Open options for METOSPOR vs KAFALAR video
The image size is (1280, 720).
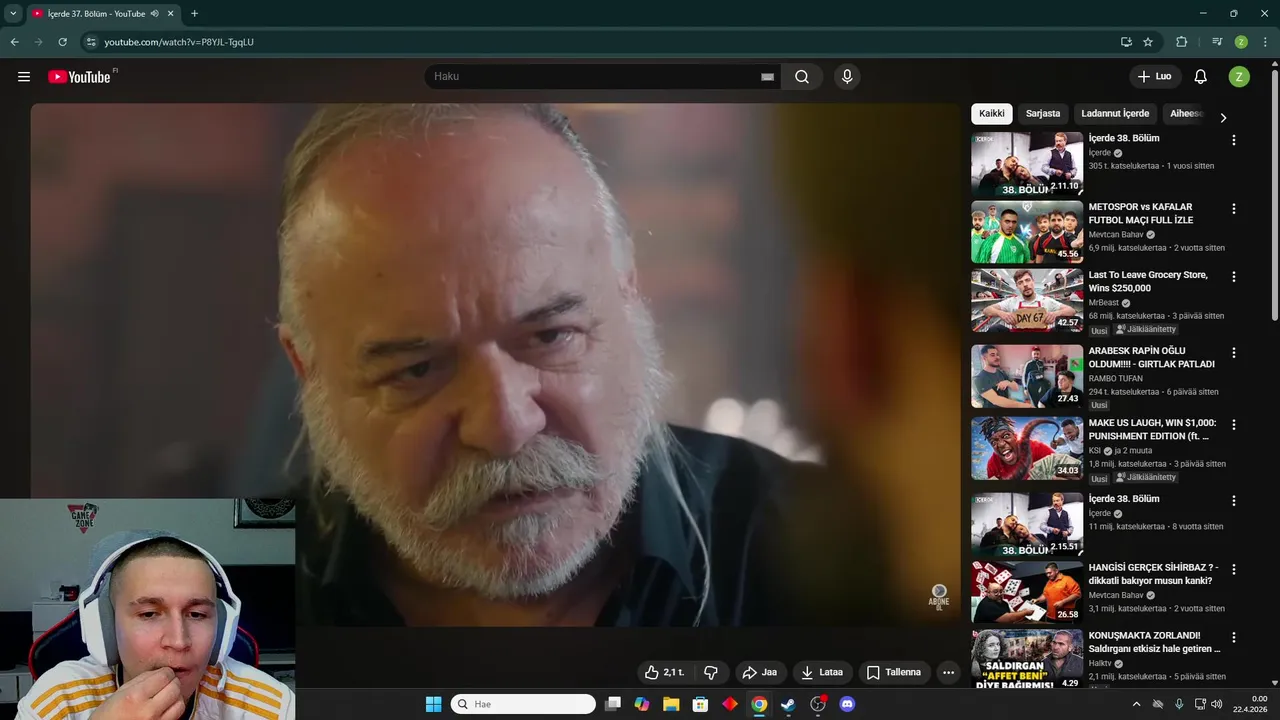(1233, 209)
